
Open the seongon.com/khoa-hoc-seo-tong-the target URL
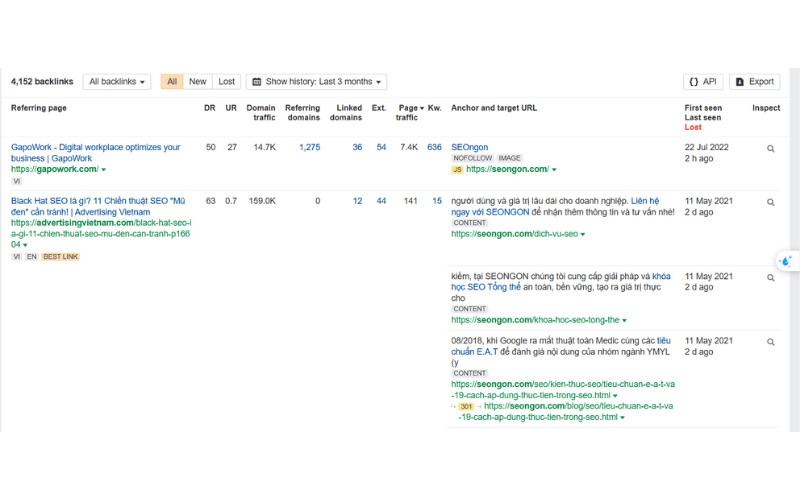tap(535, 320)
